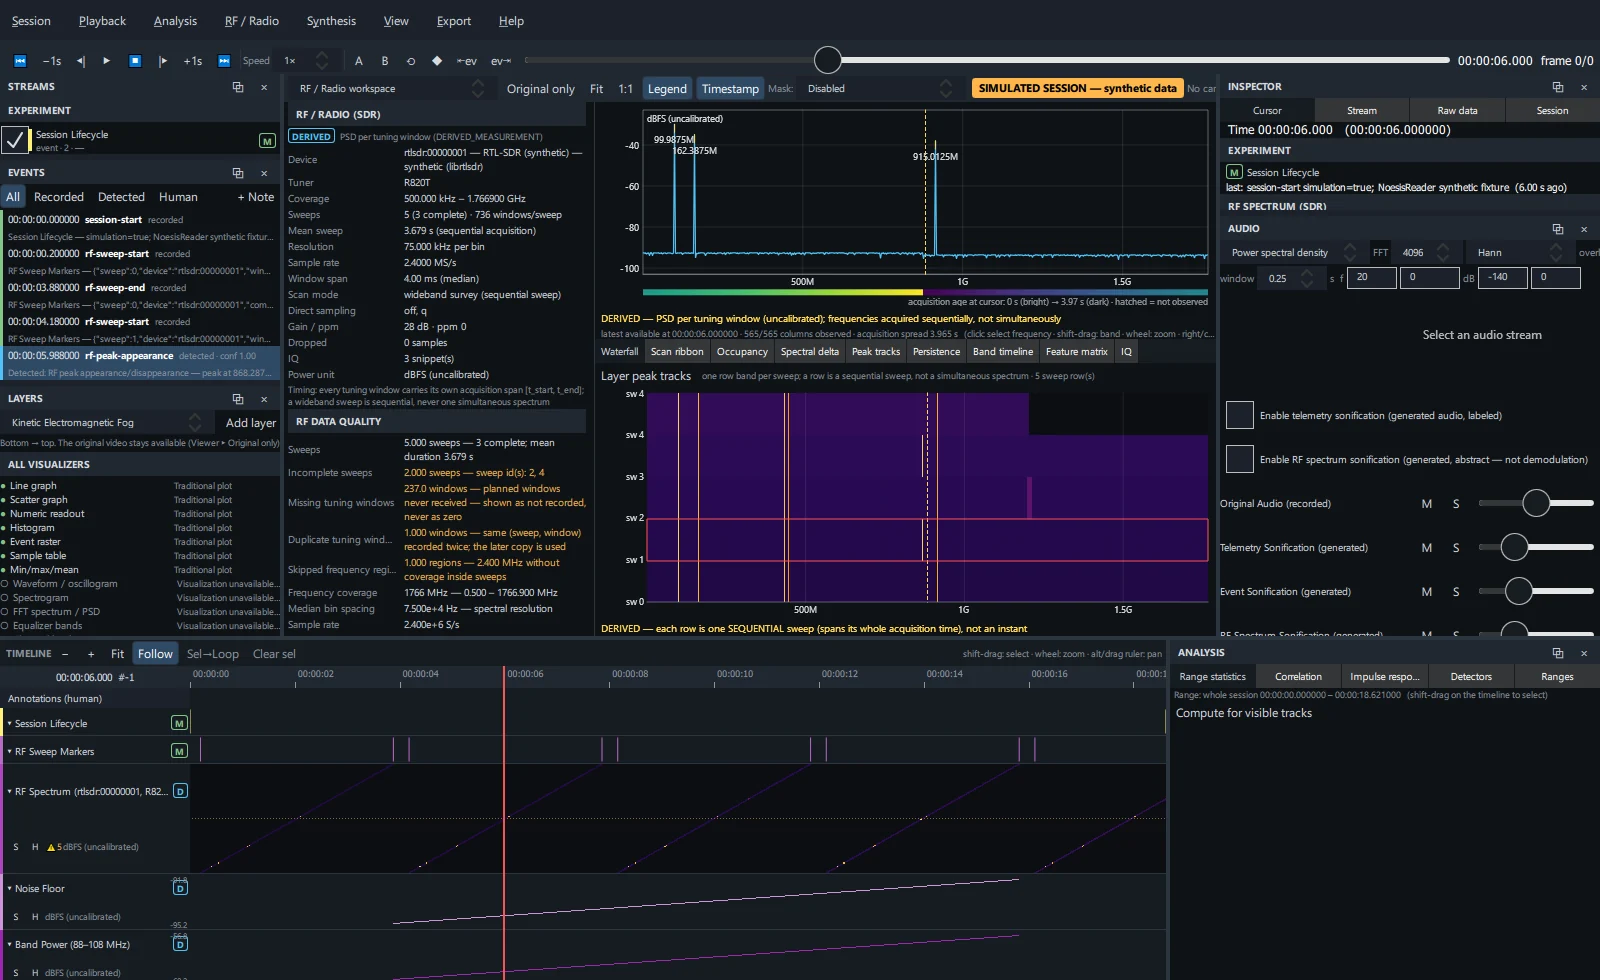Click the main playback position slider
The width and height of the screenshot is (1600, 980).
pos(987,61)
